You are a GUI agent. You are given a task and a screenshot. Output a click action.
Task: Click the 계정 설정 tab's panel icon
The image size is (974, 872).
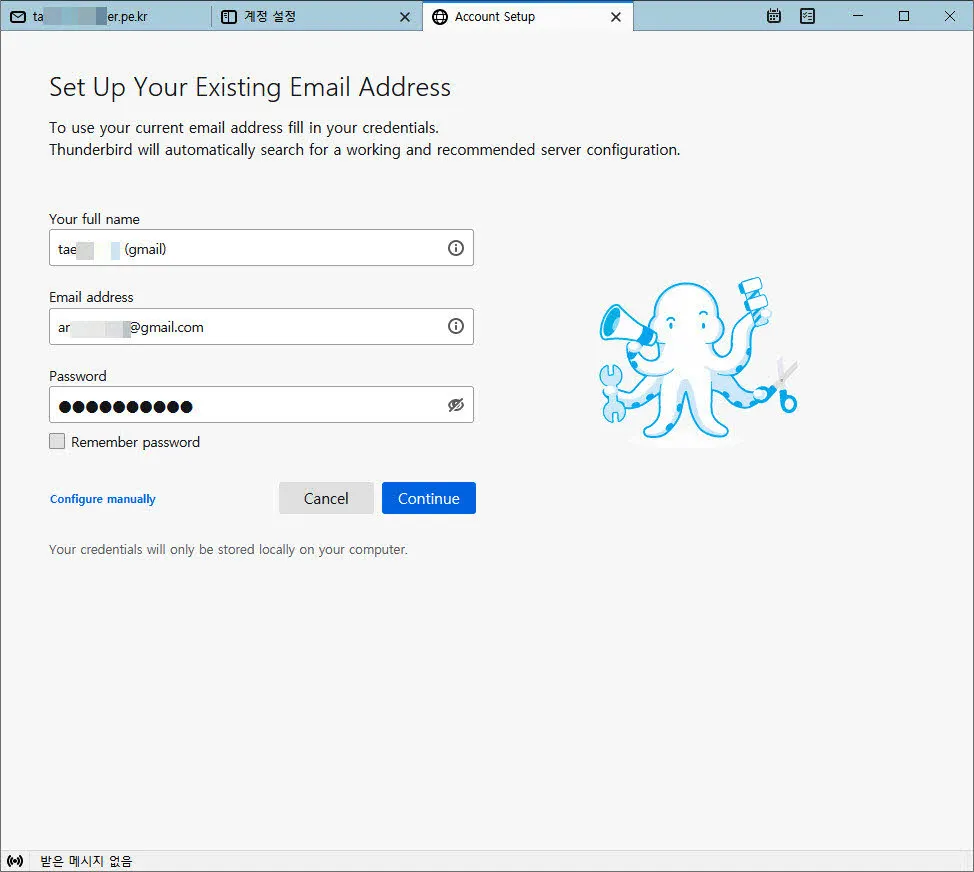tap(229, 17)
